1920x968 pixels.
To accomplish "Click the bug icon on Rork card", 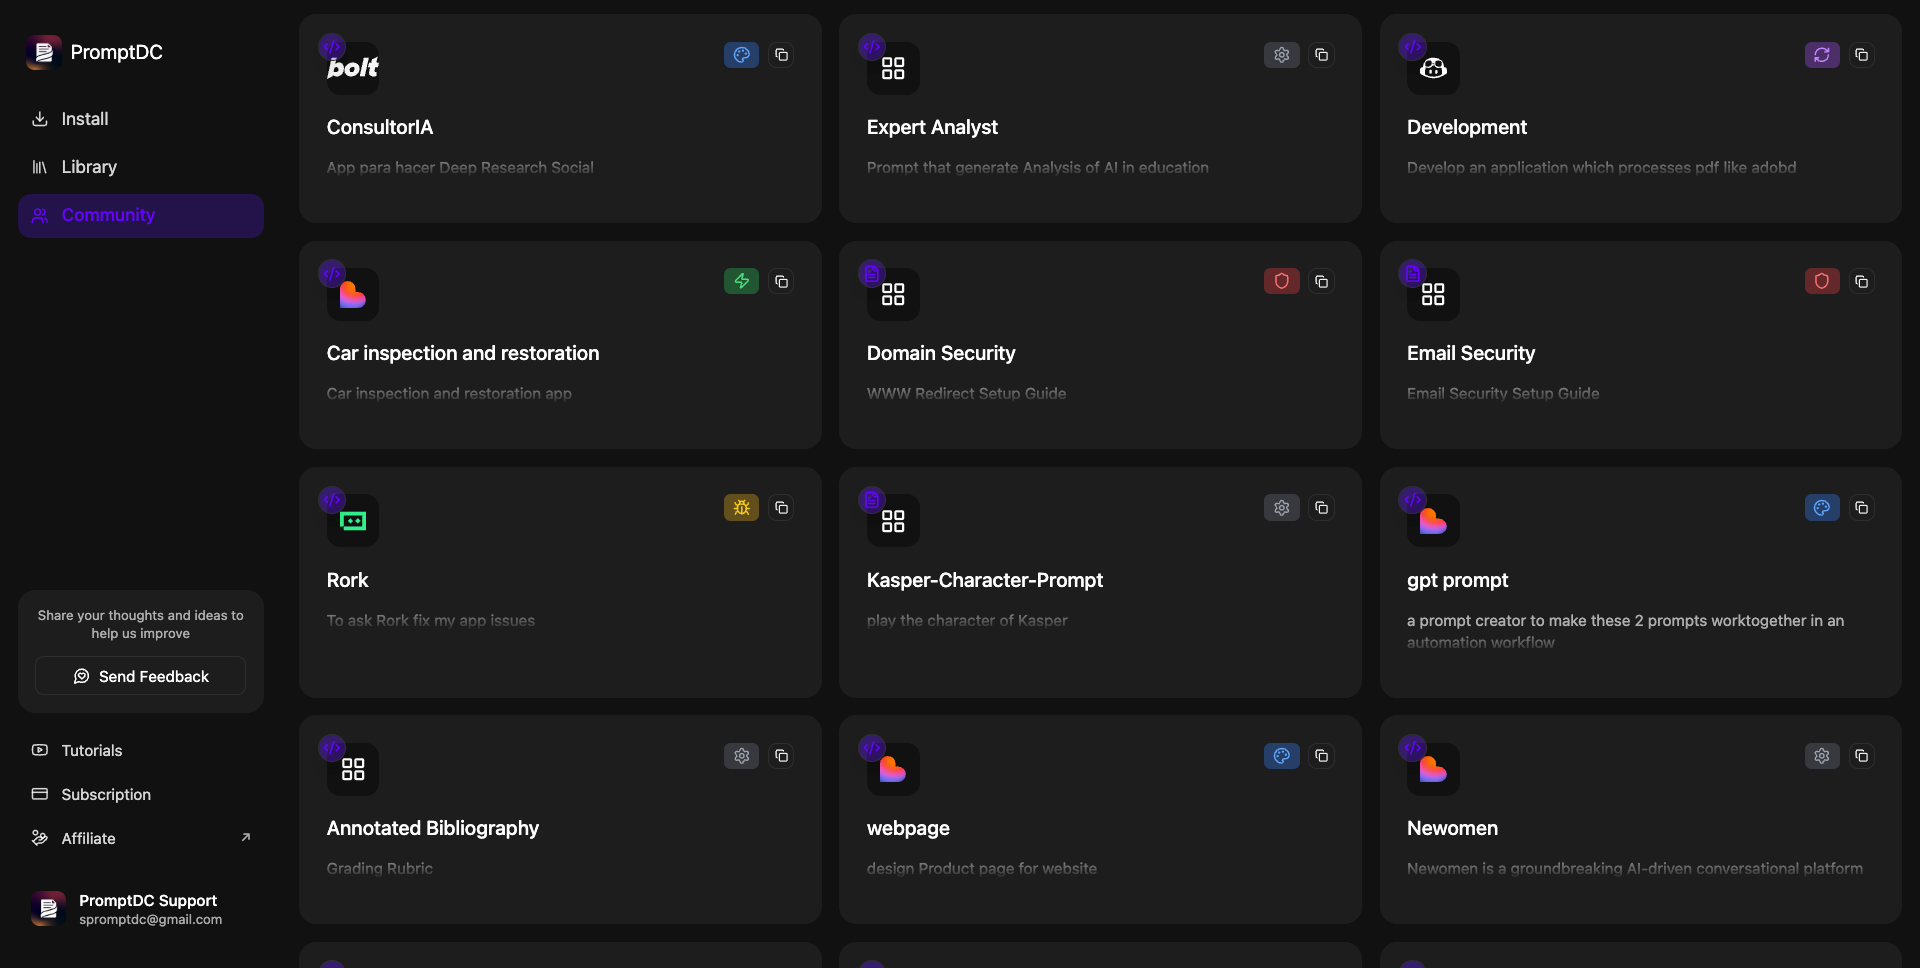I will 741,508.
